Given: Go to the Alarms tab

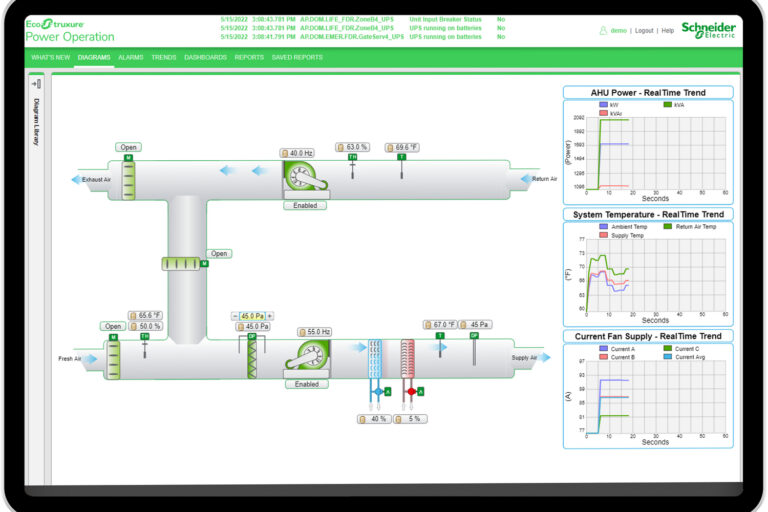Looking at the screenshot, I should click(x=131, y=57).
